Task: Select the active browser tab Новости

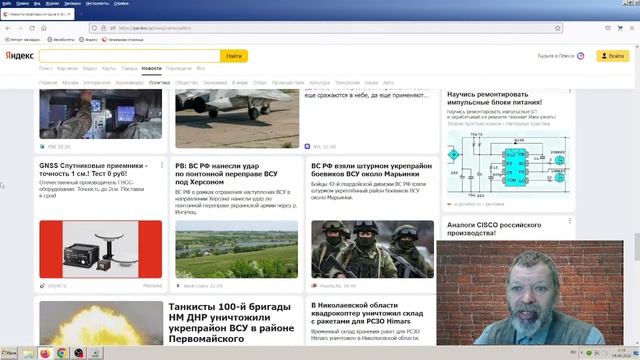Action: [x=37, y=14]
